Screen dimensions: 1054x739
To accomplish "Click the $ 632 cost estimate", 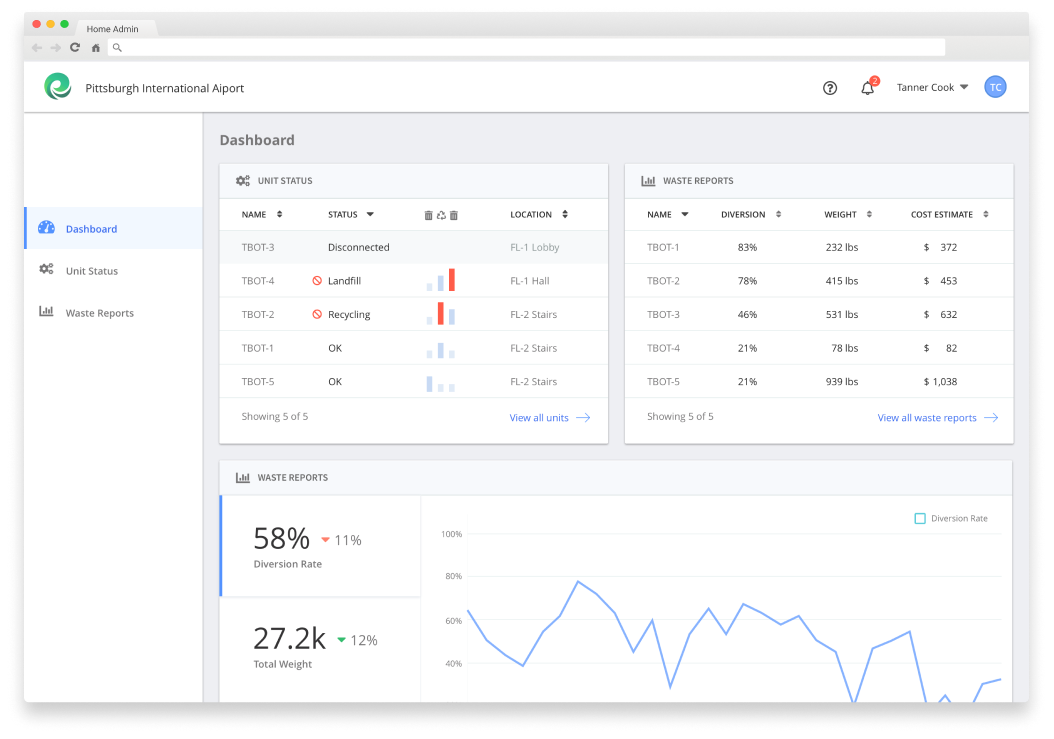I will 940,314.
